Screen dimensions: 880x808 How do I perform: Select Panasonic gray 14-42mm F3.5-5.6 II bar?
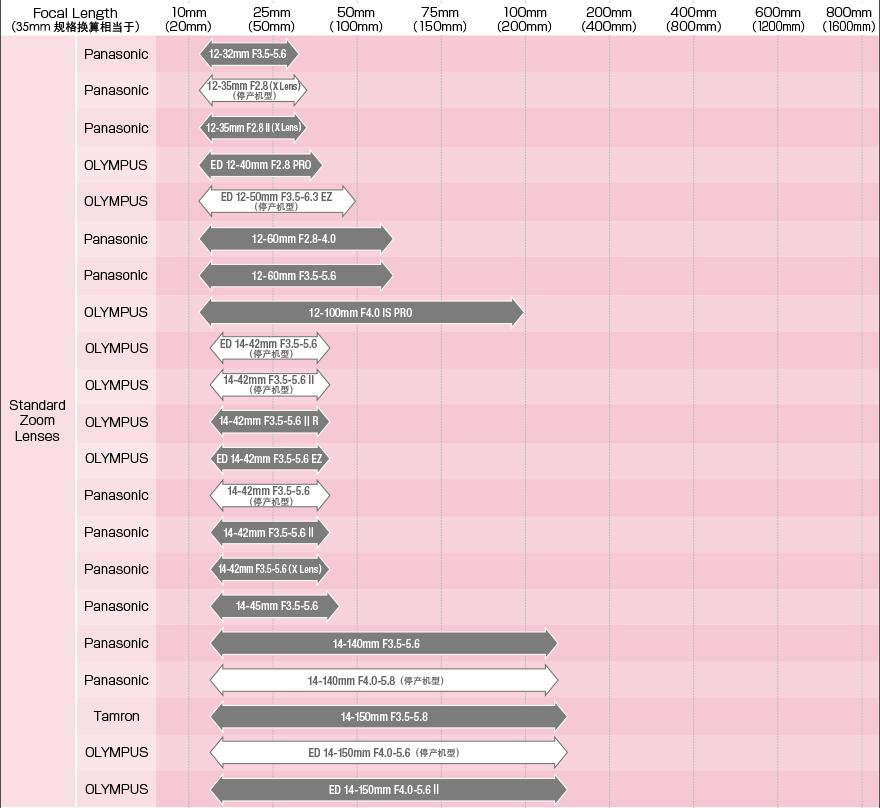(x=270, y=532)
